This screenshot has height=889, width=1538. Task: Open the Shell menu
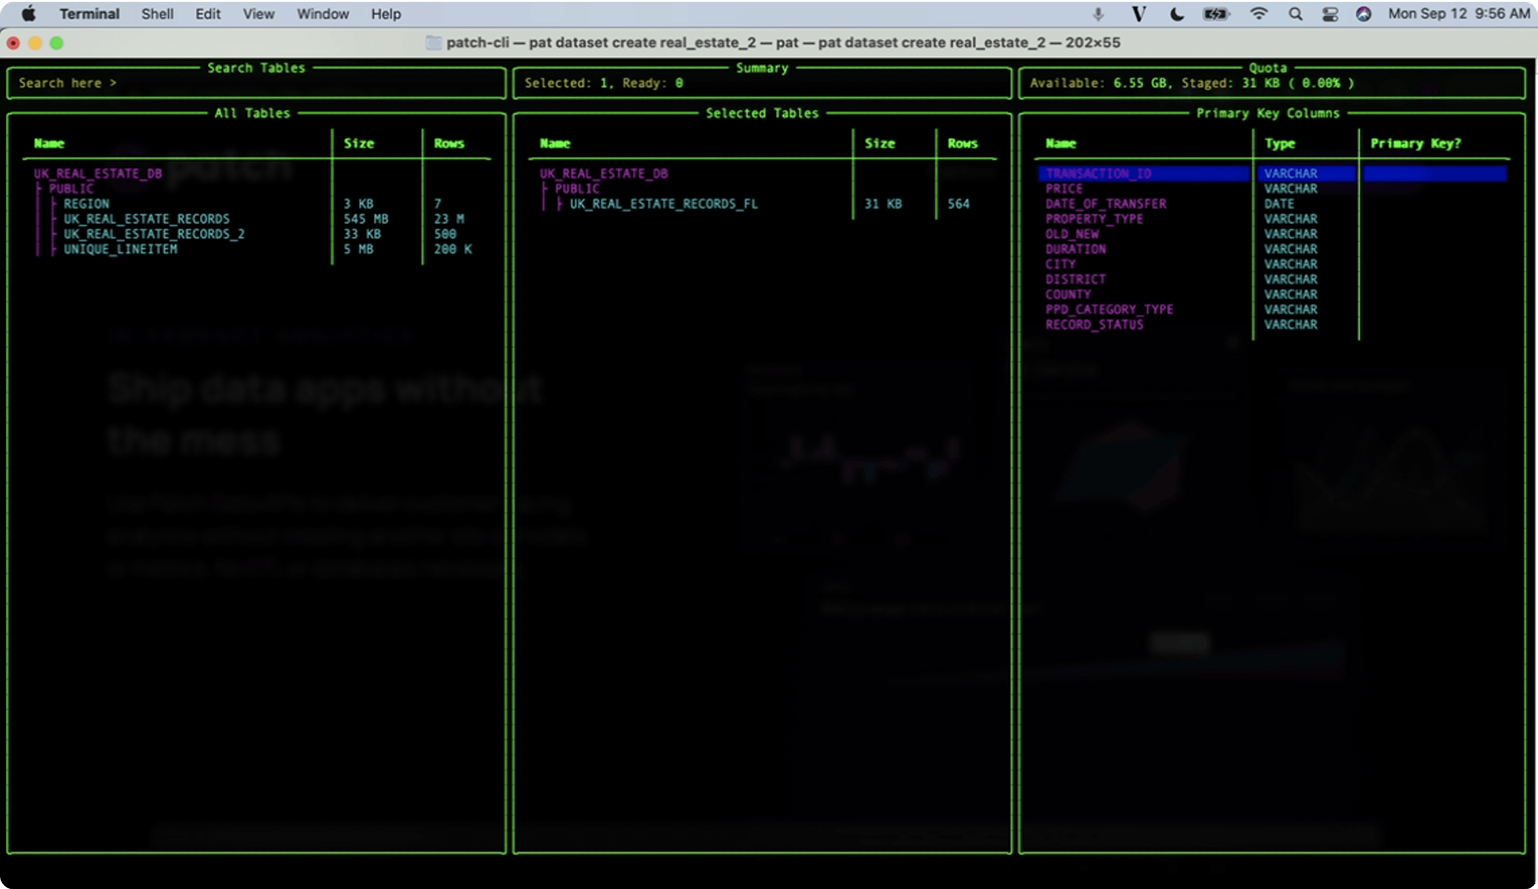[157, 14]
